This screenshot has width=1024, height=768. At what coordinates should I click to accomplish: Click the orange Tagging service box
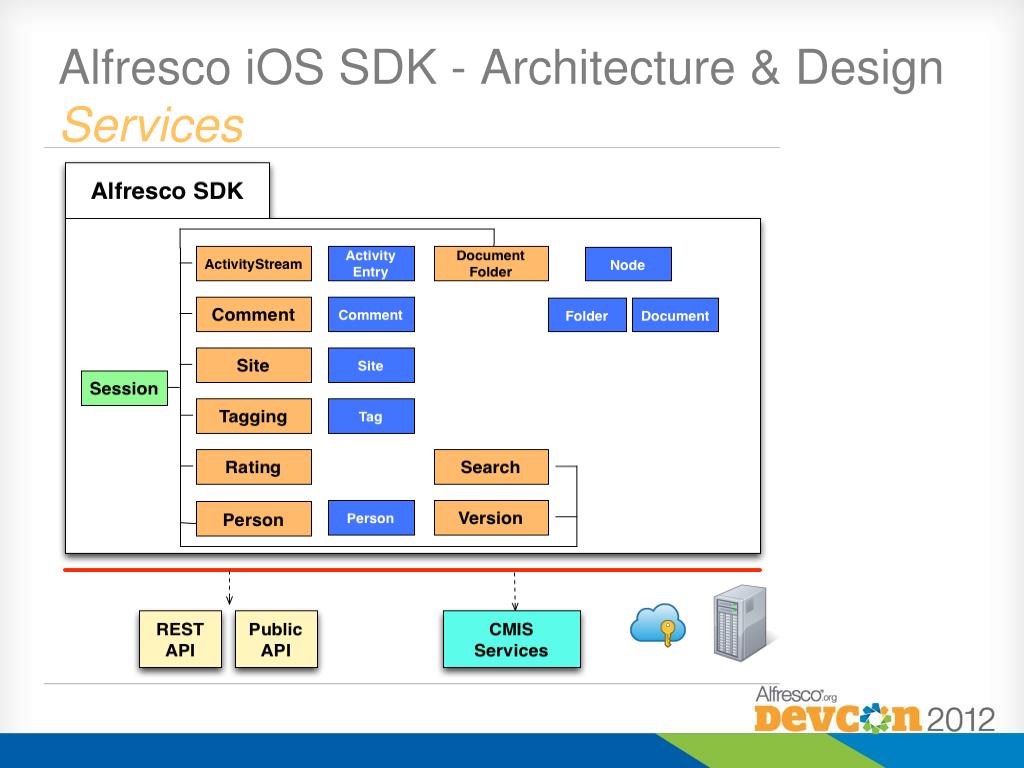pos(253,416)
